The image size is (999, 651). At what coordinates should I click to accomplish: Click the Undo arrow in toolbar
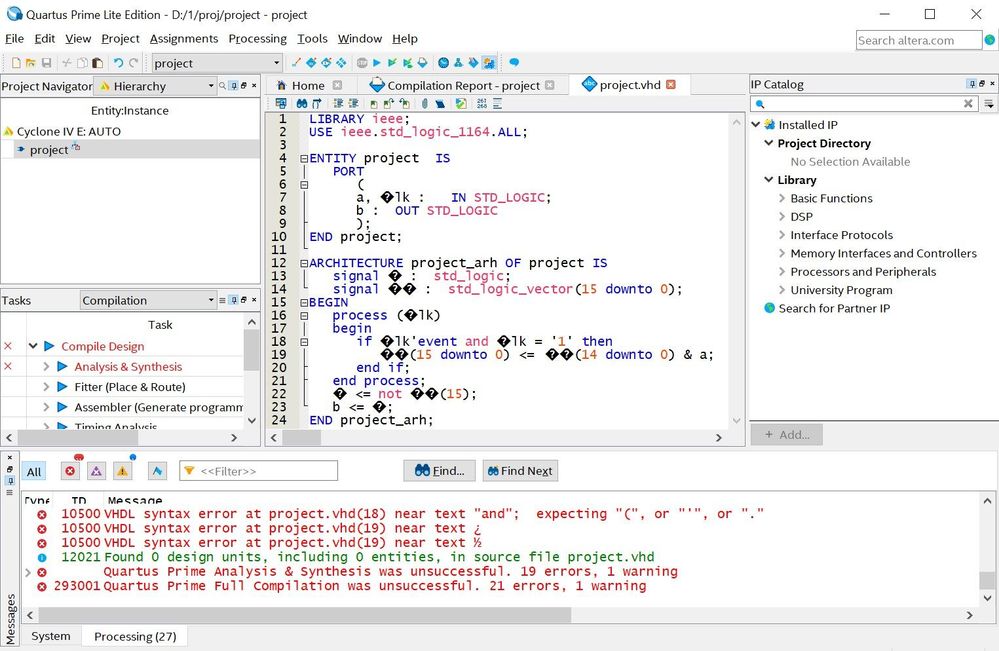coord(118,63)
